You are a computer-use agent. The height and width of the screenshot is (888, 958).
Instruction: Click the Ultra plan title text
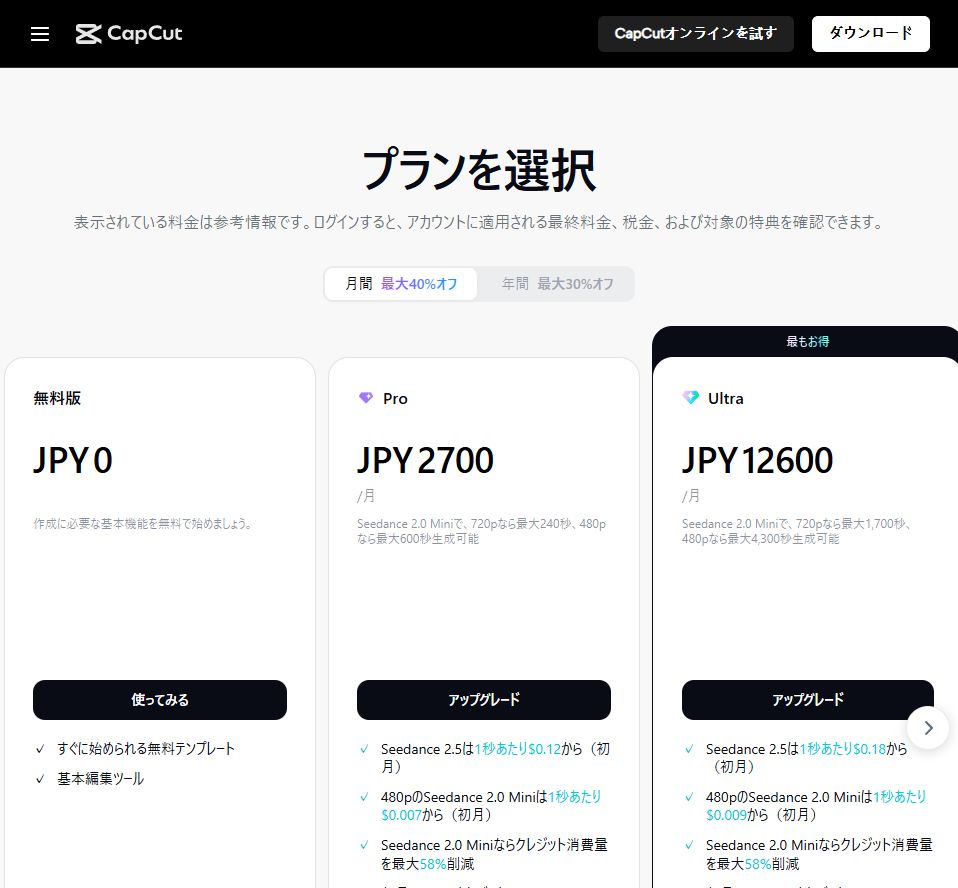(725, 398)
